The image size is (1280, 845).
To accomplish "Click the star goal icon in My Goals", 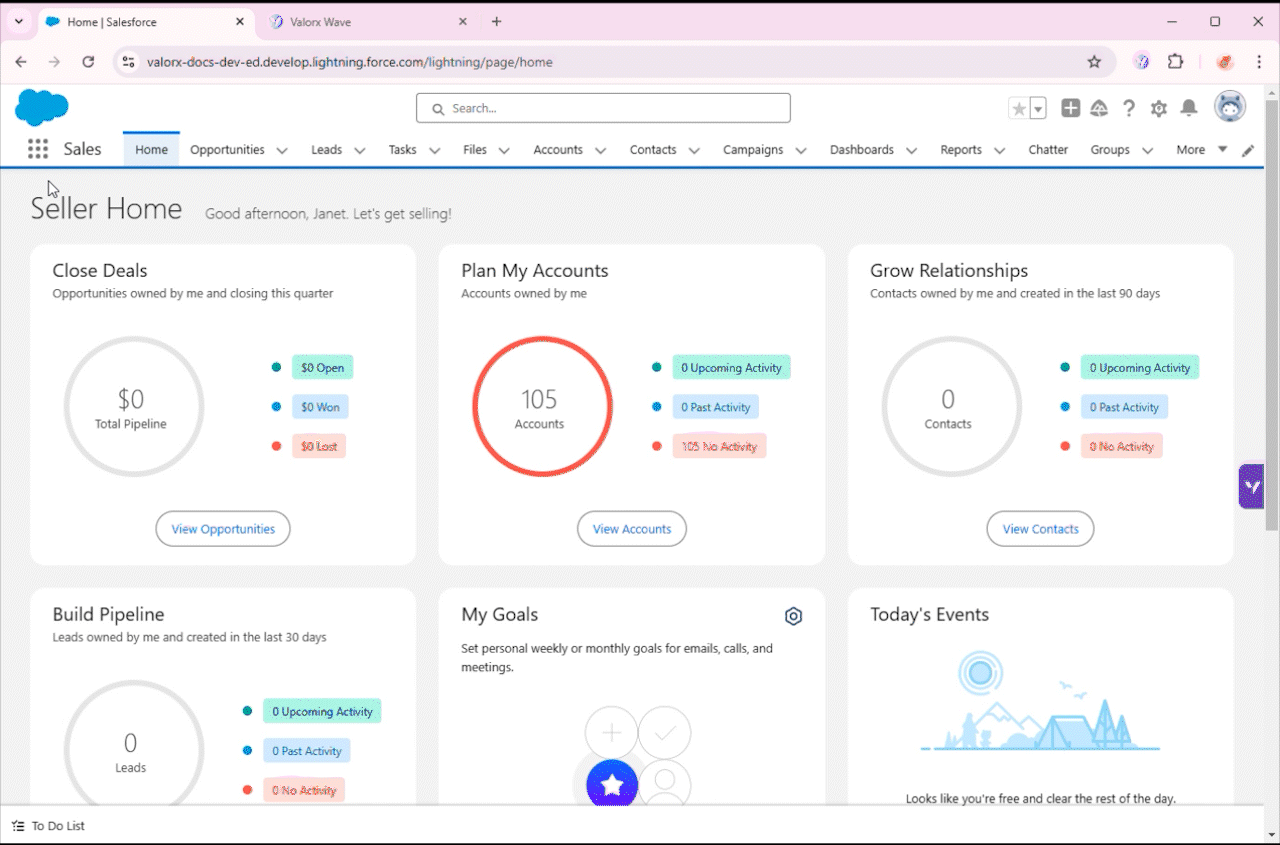I will point(612,785).
